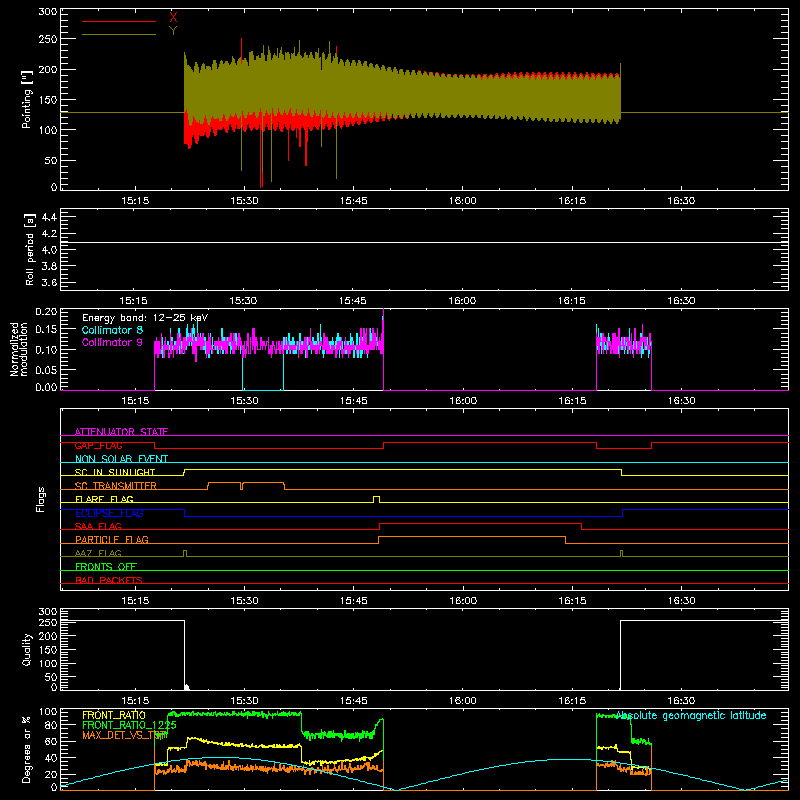Click the 'Pointing' axis title
Viewport: 800px width, 800px height.
[27, 99]
